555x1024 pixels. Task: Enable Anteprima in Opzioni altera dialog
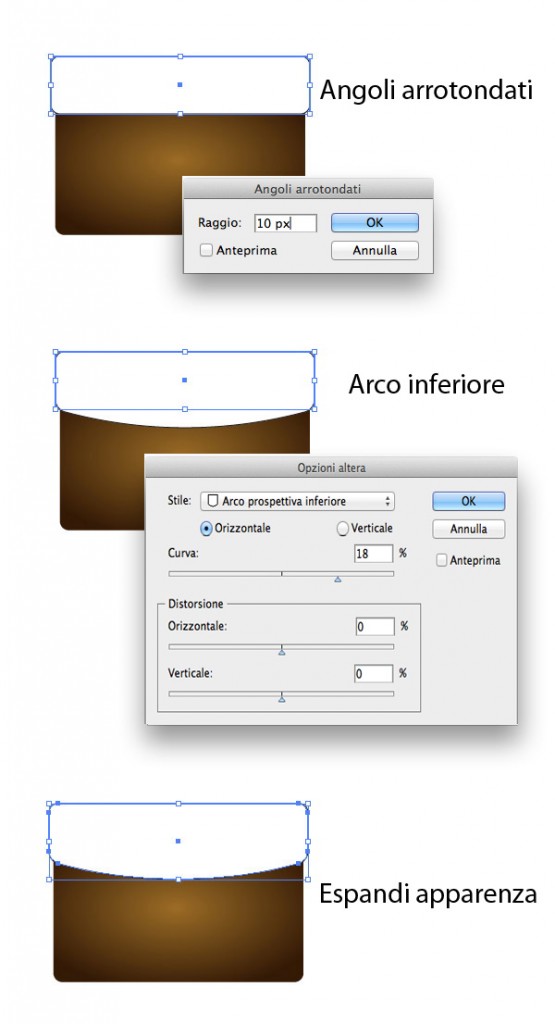(442, 560)
